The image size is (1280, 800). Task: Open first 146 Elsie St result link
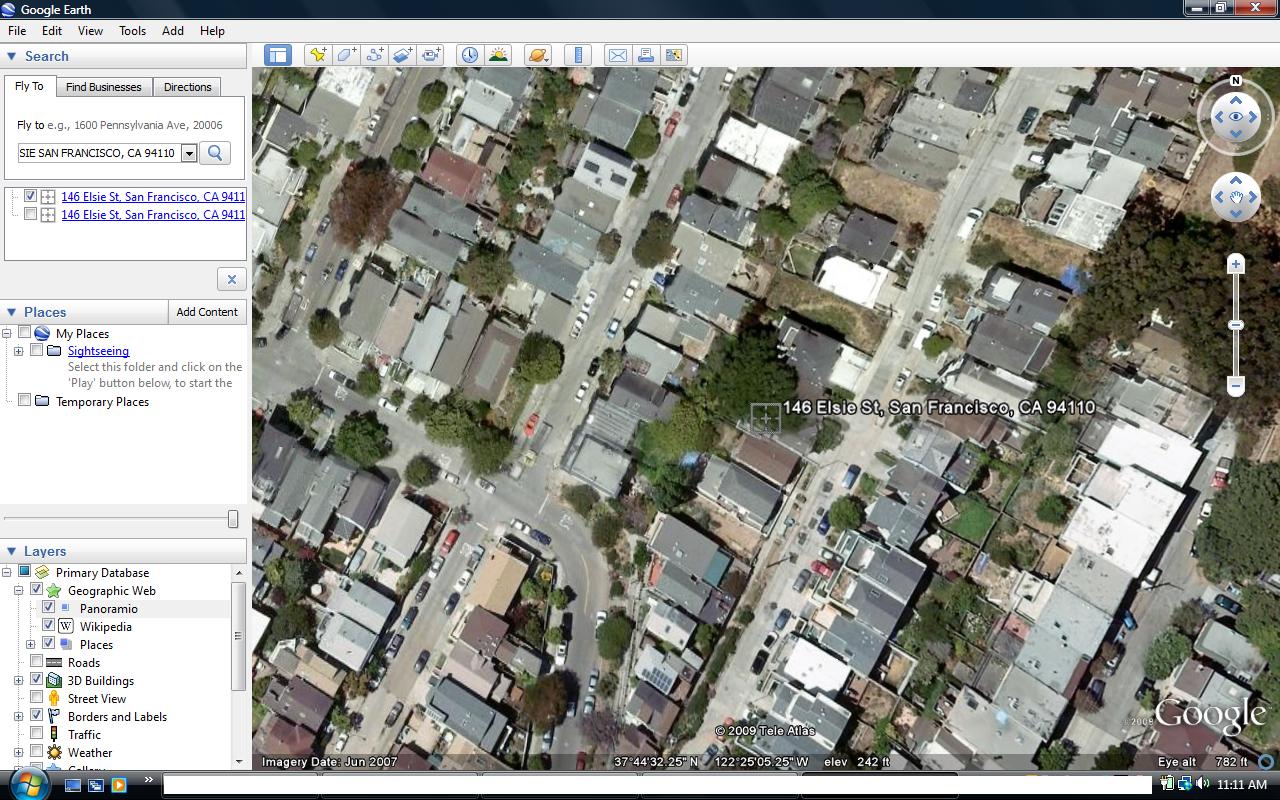tap(153, 197)
